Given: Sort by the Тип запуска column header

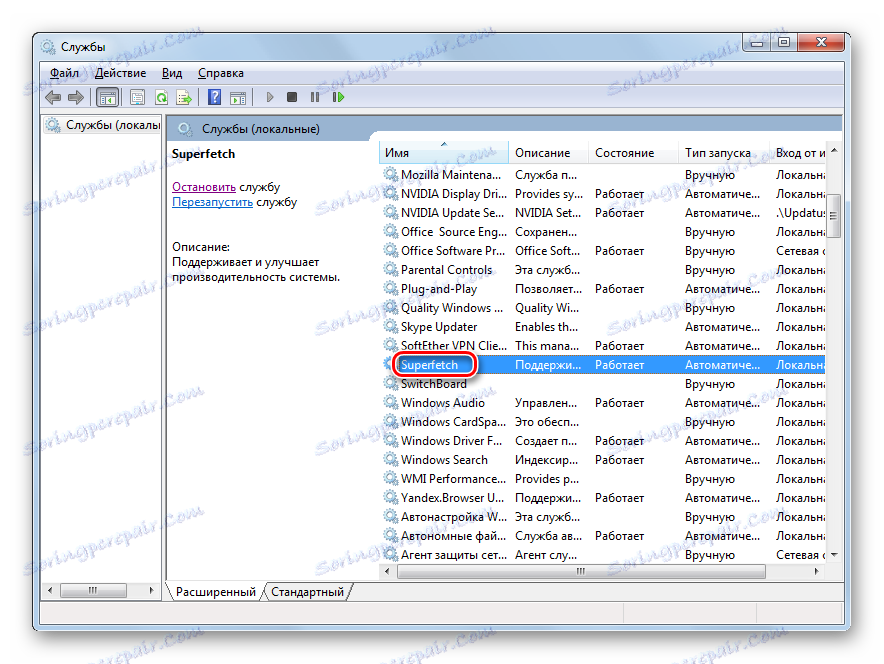Looking at the screenshot, I should (724, 153).
